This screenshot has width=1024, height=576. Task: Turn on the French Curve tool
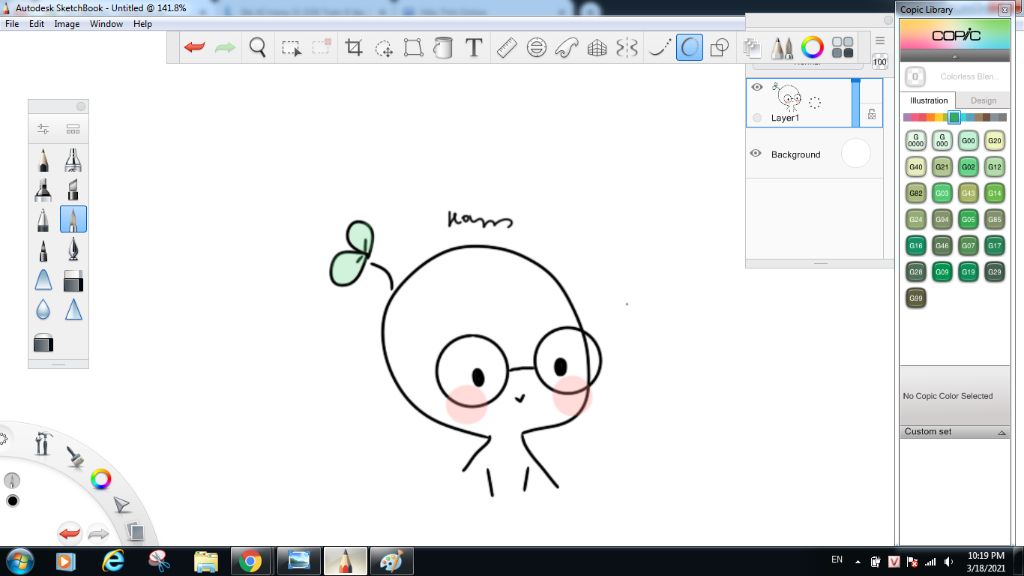[x=567, y=48]
